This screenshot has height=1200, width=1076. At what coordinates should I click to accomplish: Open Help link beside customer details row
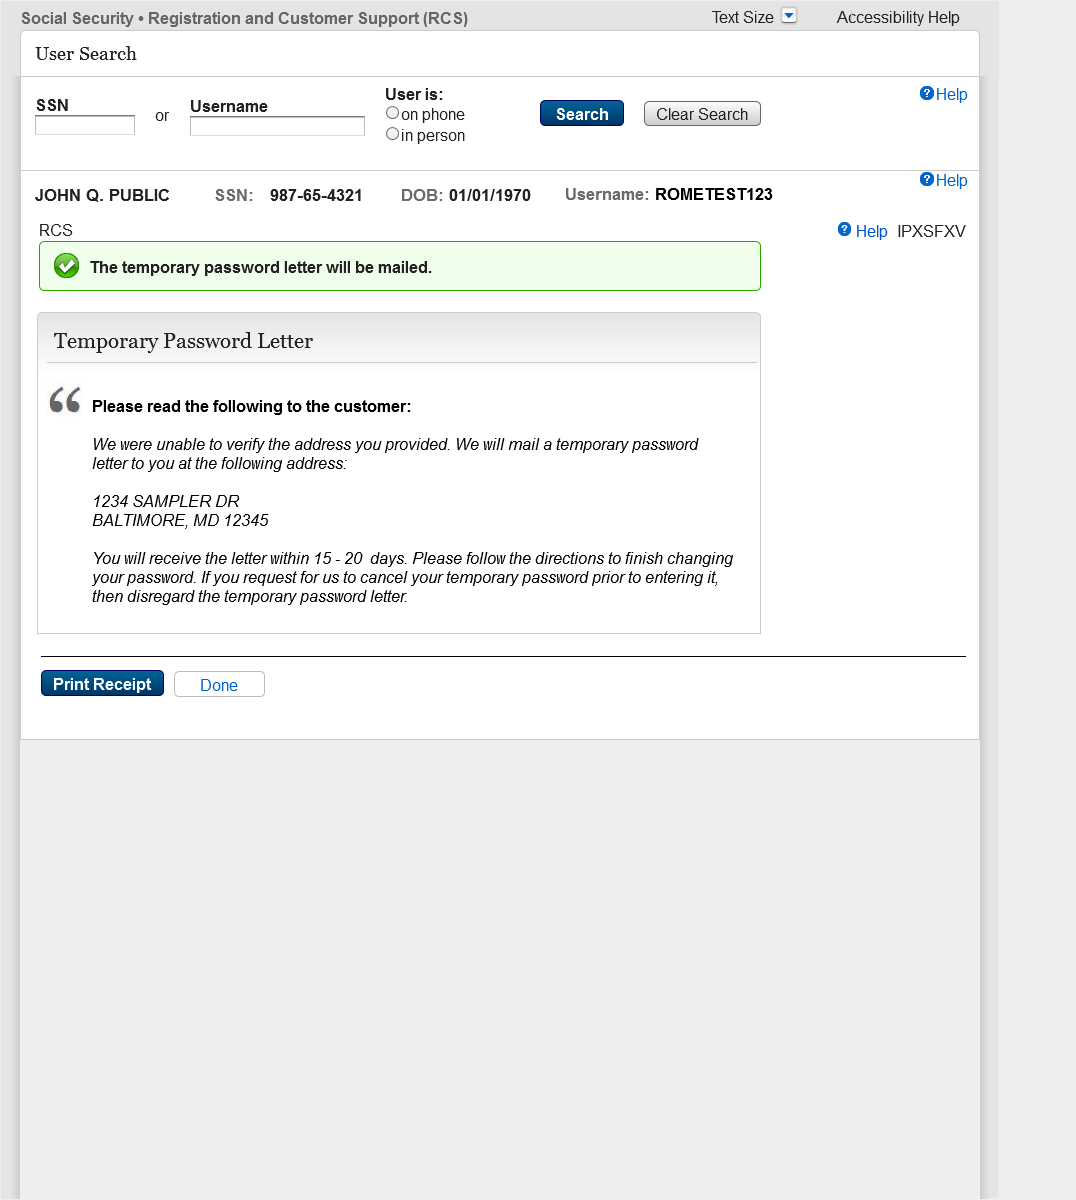click(x=943, y=180)
